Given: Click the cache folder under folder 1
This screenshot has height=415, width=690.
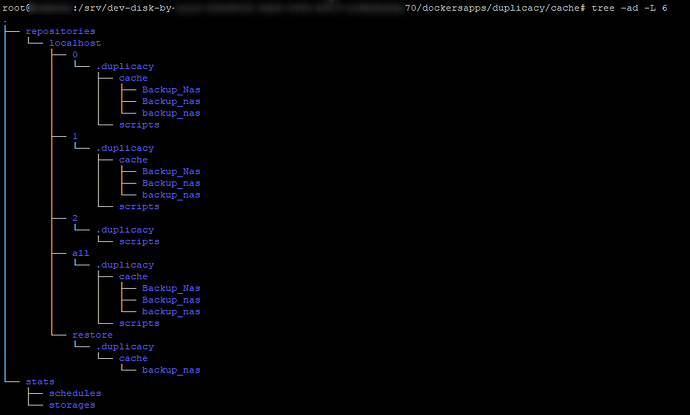Looking at the screenshot, I should pos(133,160).
